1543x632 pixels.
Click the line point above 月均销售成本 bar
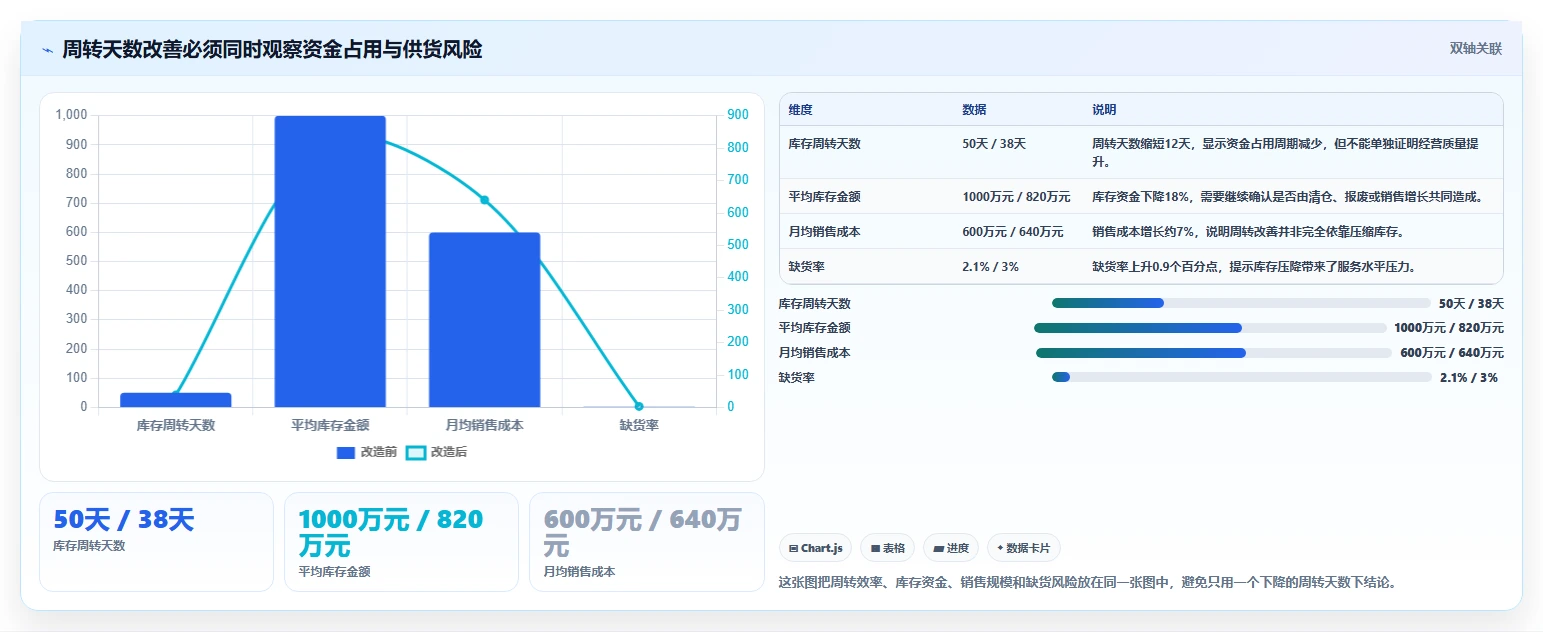click(x=484, y=200)
